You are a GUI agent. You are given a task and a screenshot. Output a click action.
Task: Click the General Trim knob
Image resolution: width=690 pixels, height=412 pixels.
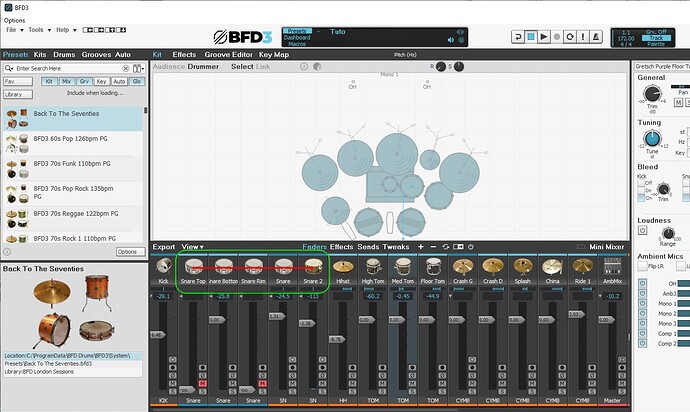tap(652, 94)
